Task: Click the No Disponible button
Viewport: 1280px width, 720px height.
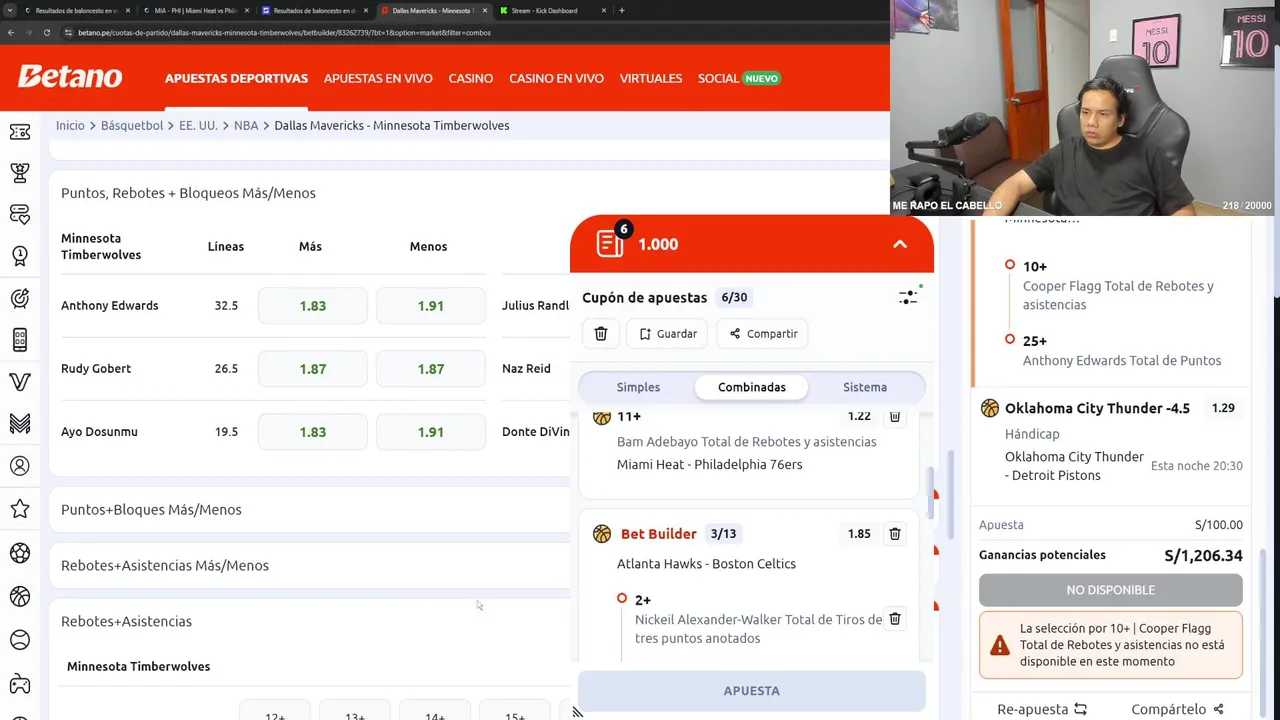Action: pos(1110,590)
